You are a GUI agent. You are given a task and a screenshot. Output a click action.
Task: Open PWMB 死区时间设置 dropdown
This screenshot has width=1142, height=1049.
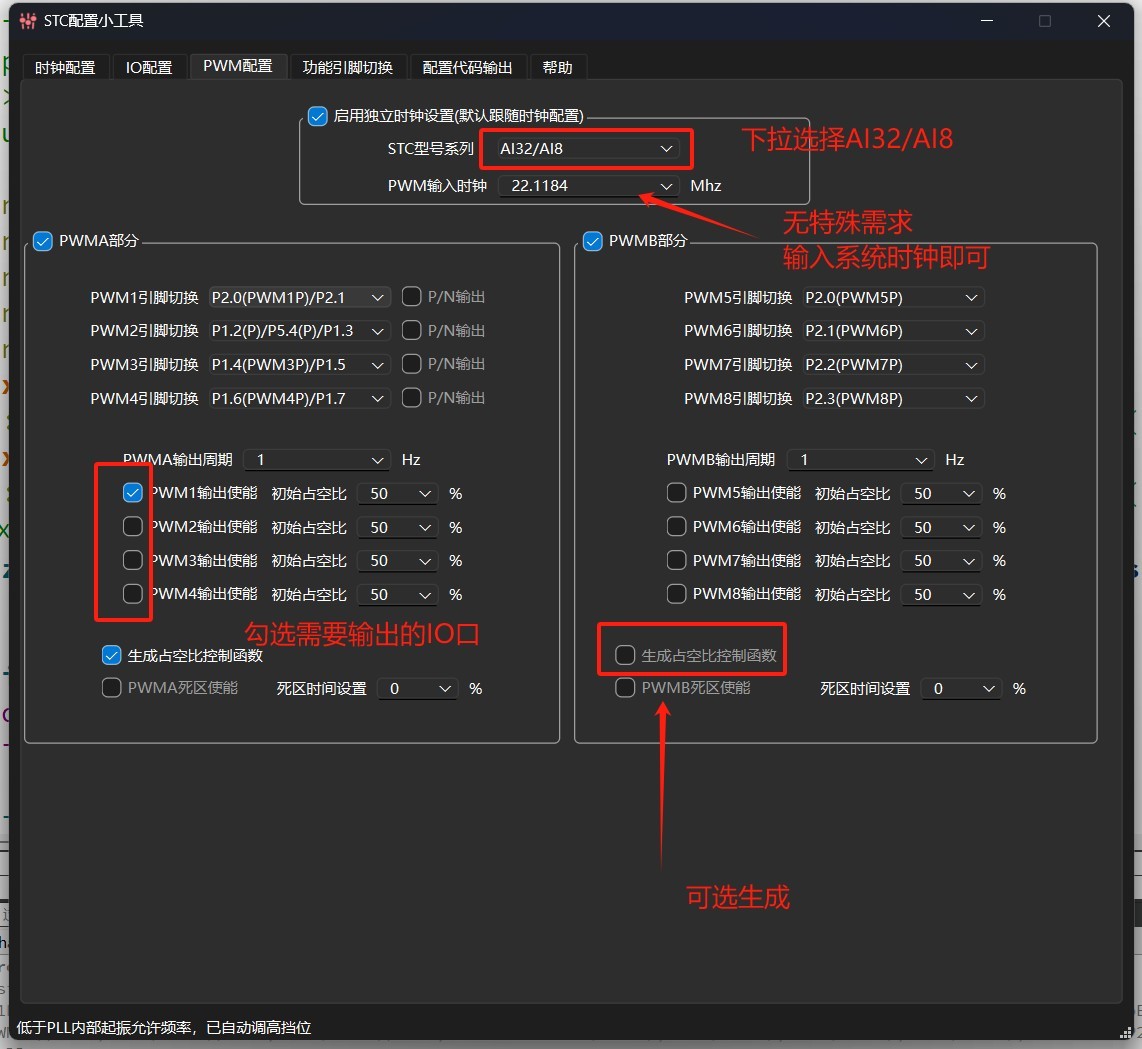(x=960, y=689)
